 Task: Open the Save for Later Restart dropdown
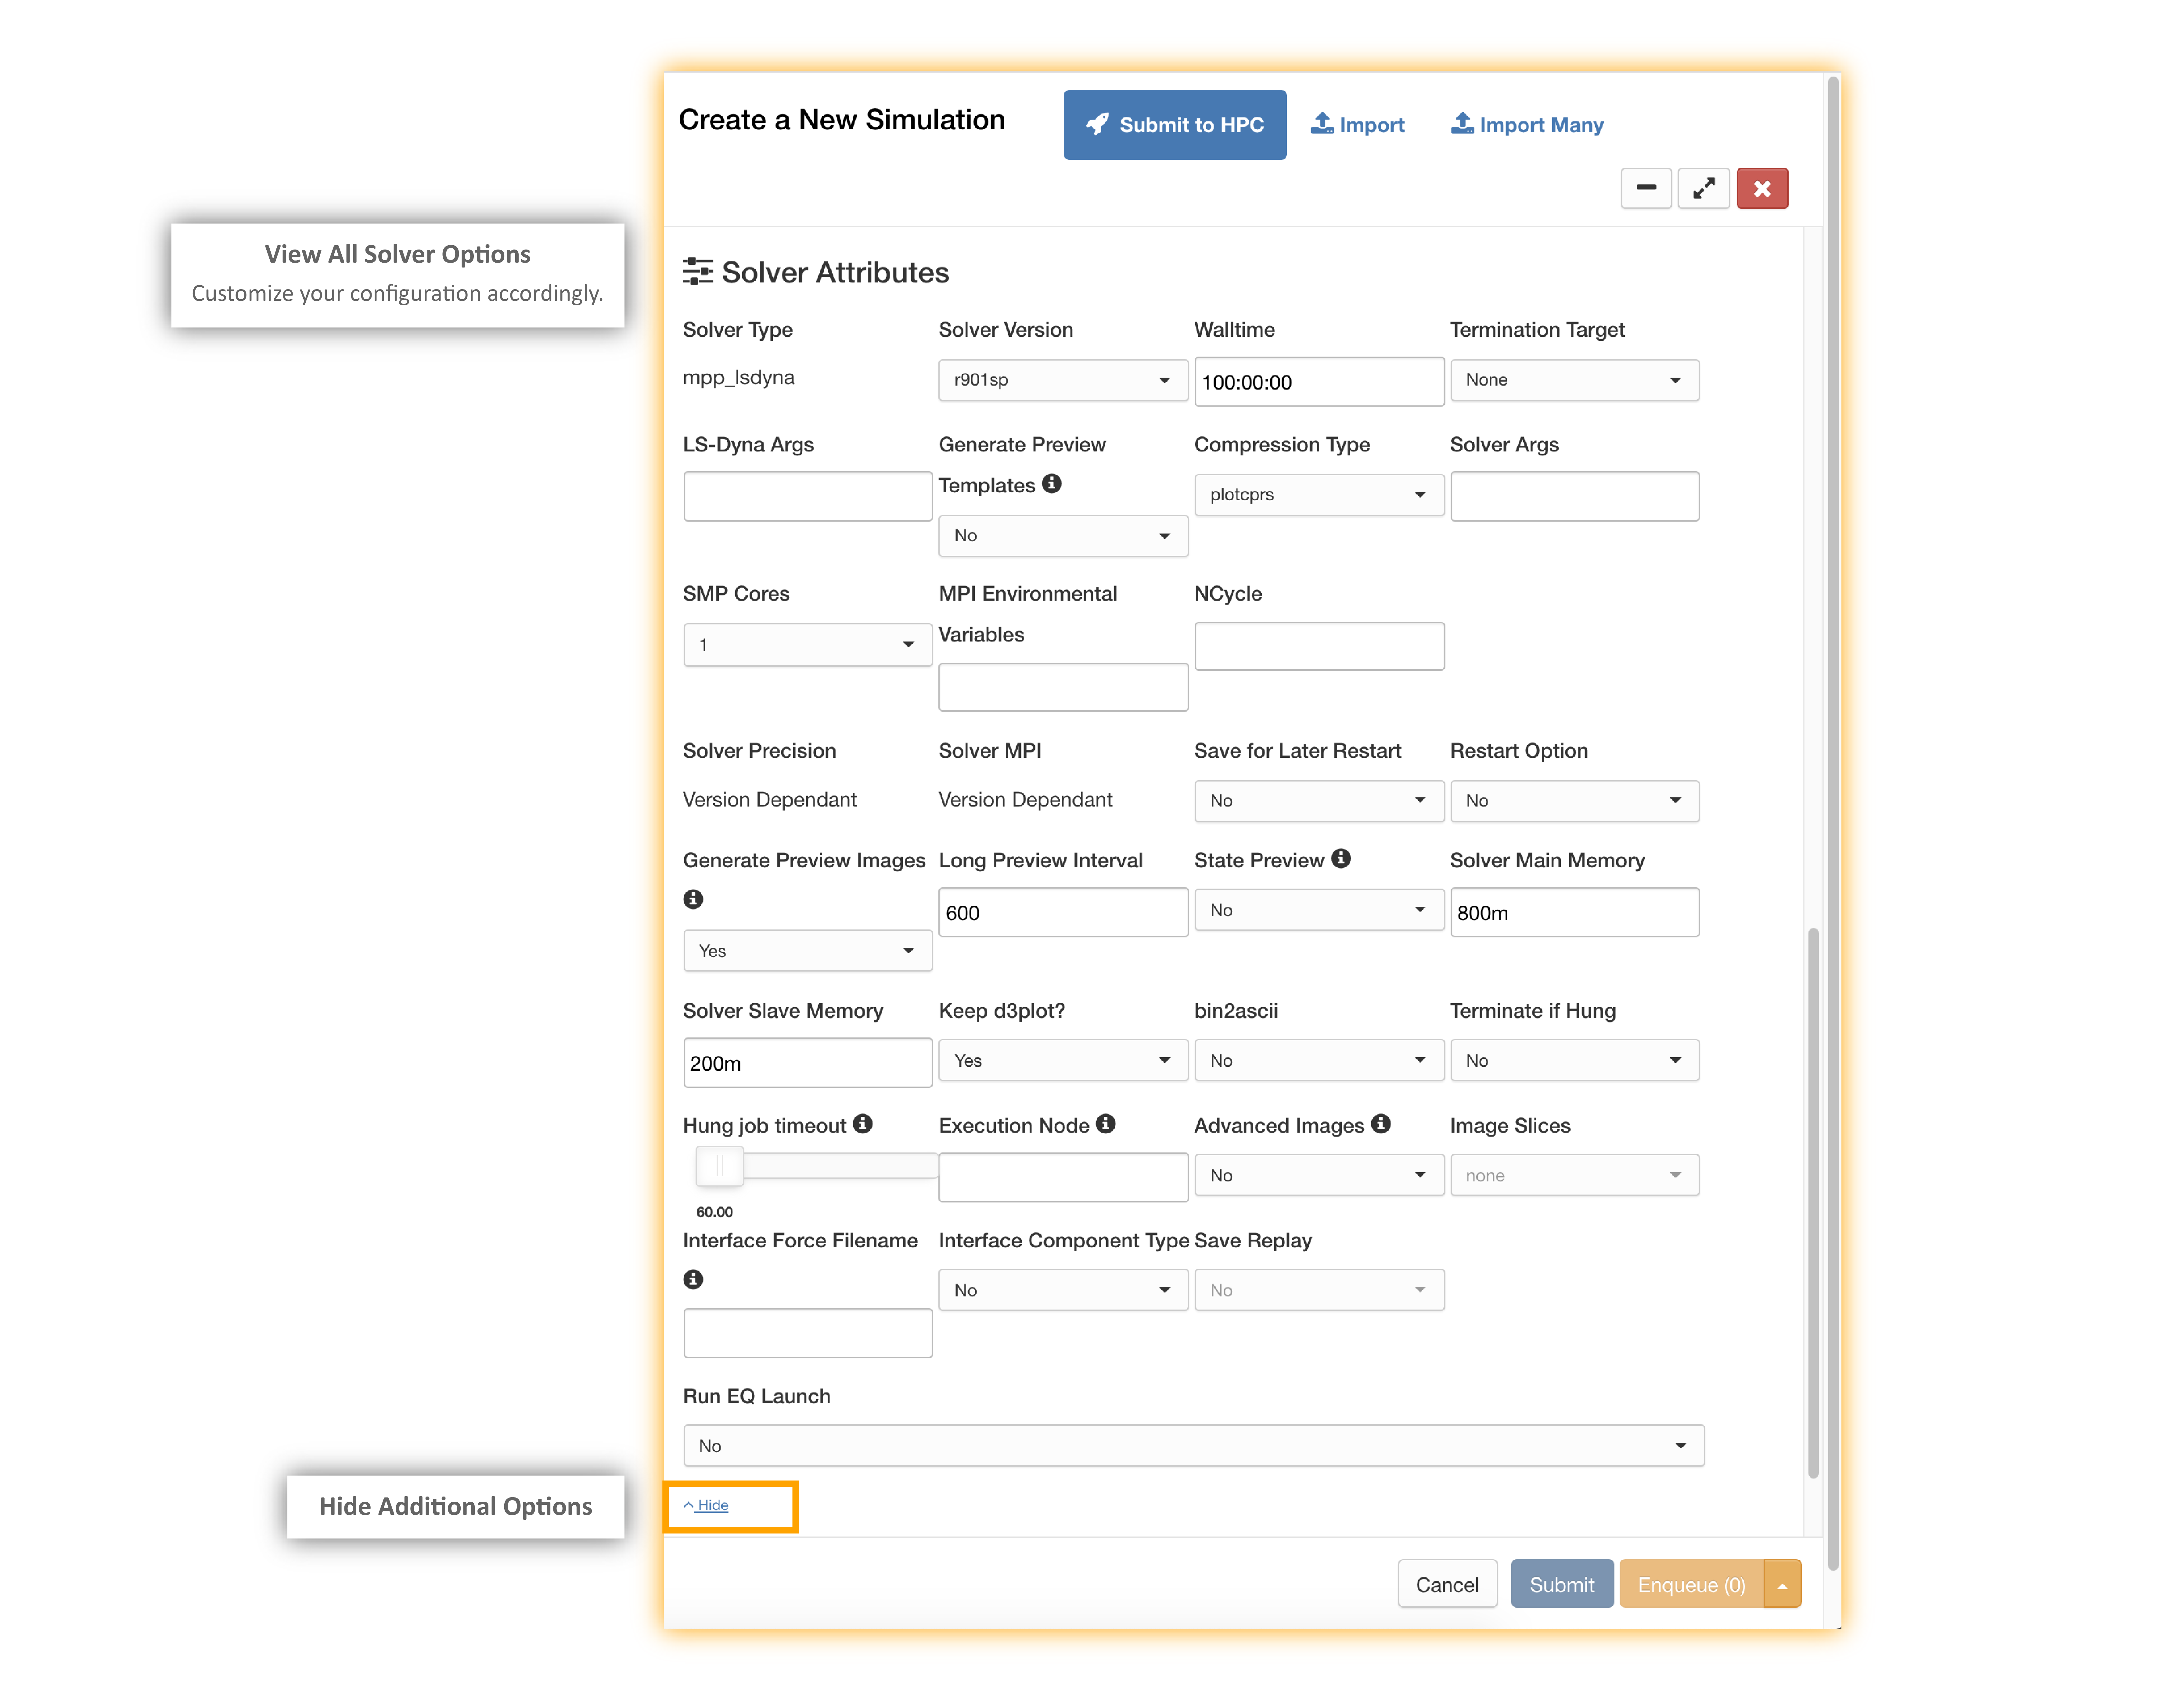tap(1319, 801)
